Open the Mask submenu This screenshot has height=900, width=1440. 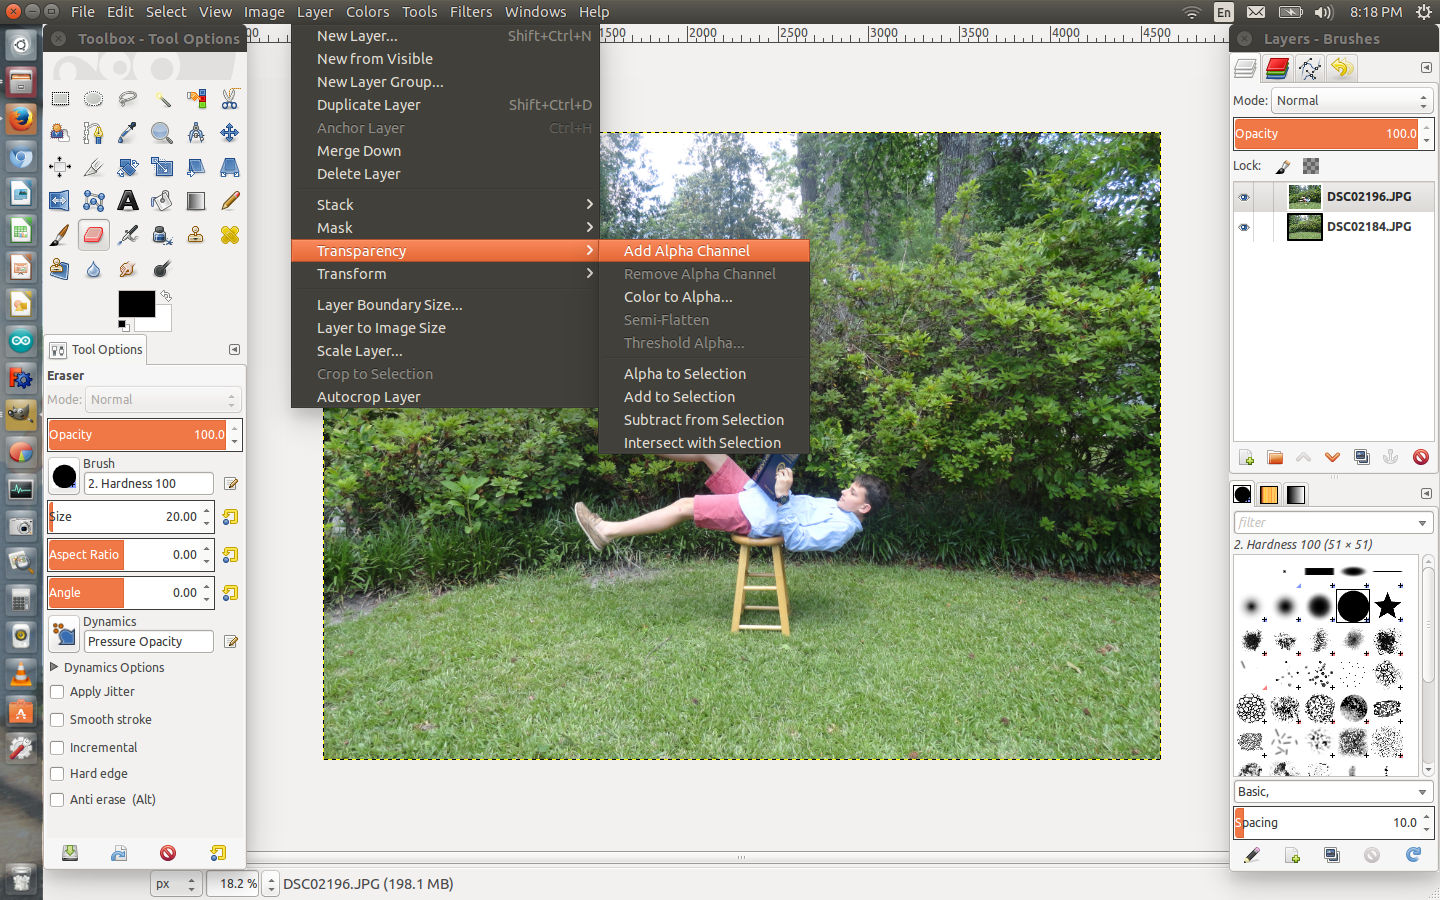tap(445, 228)
